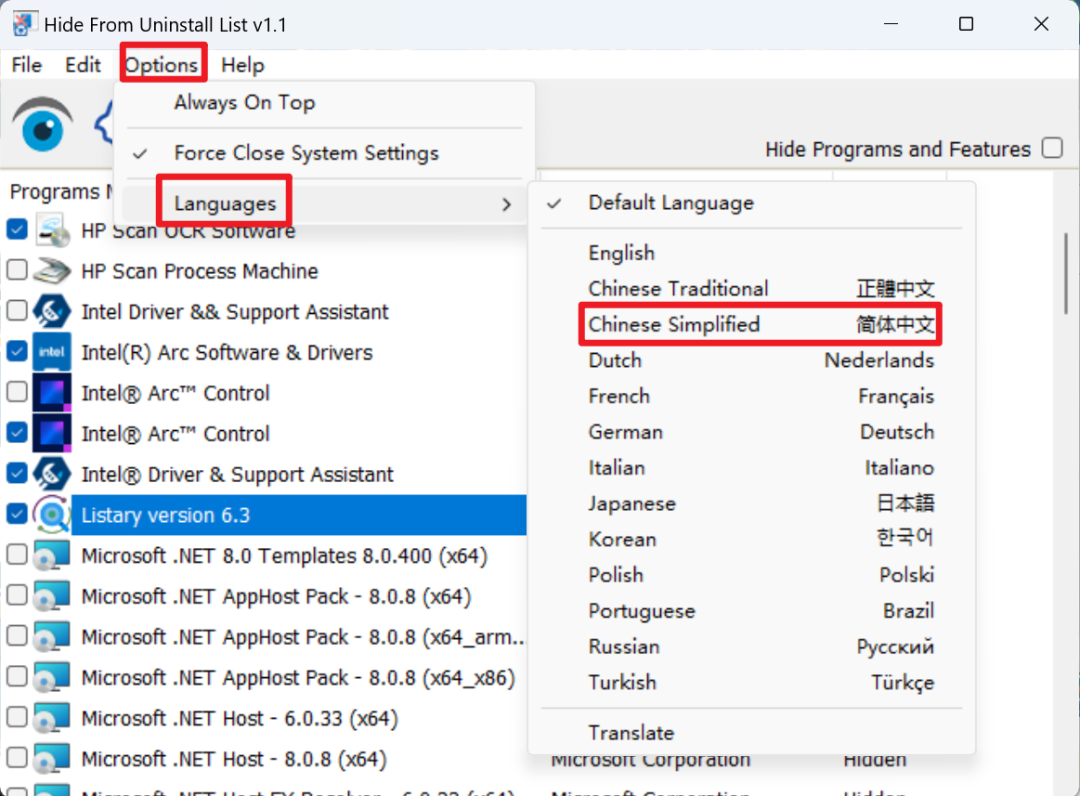The height and width of the screenshot is (796, 1080).
Task: Click the vertical scrollbar thumb
Action: point(1066,273)
